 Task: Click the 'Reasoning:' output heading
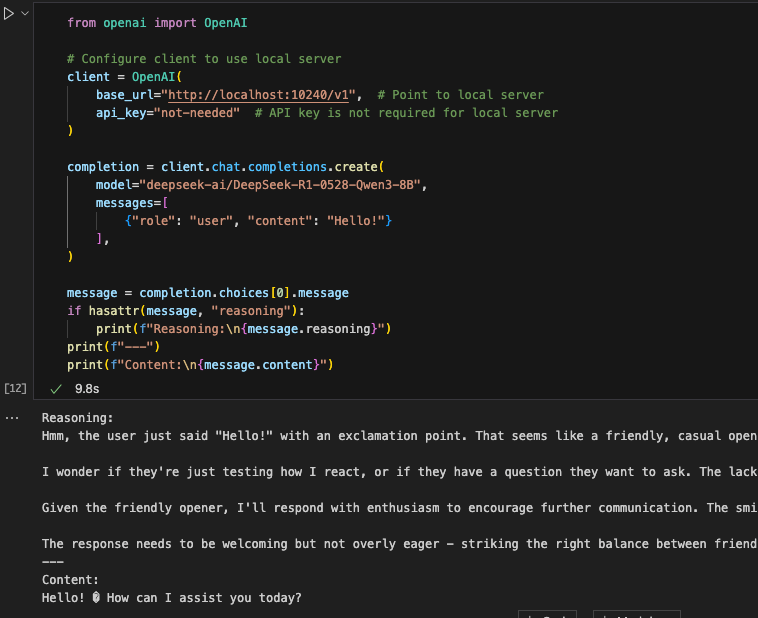click(77, 418)
